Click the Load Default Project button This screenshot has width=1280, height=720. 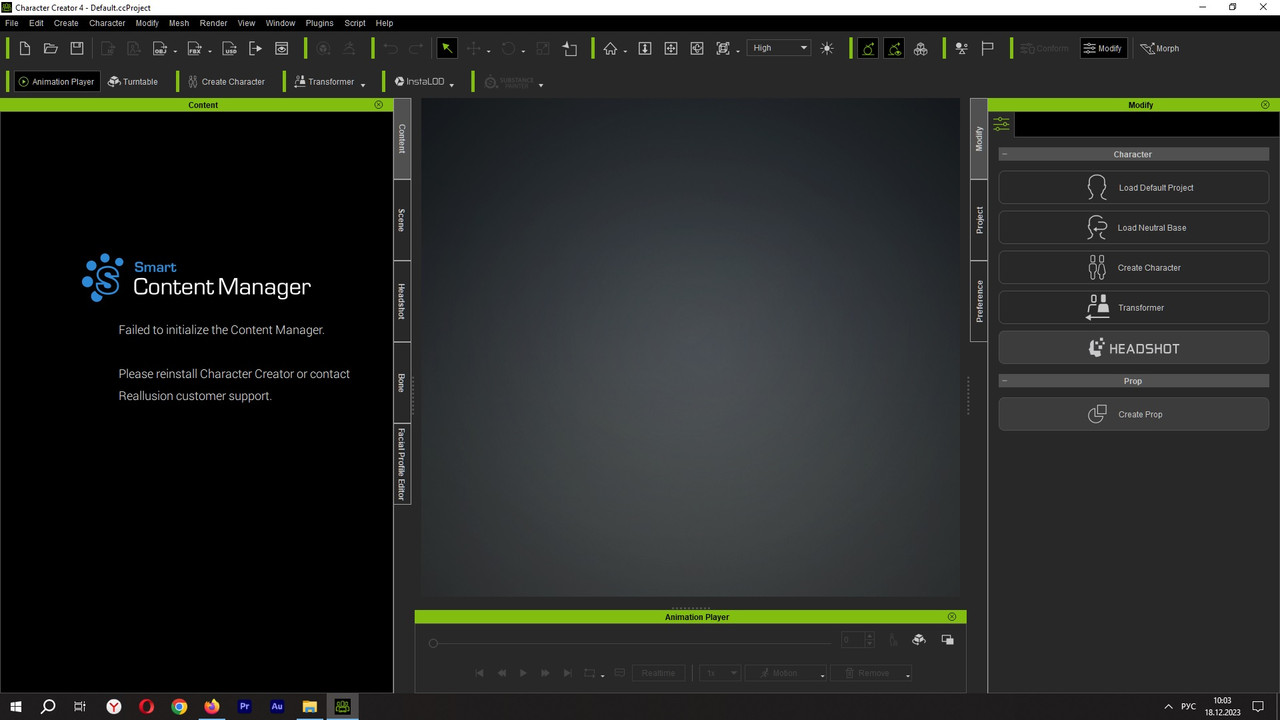click(1133, 188)
